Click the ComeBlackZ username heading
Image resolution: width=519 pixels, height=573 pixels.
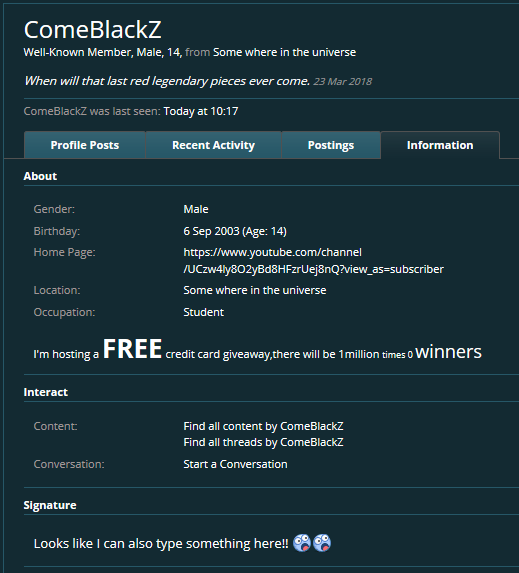tap(92, 29)
